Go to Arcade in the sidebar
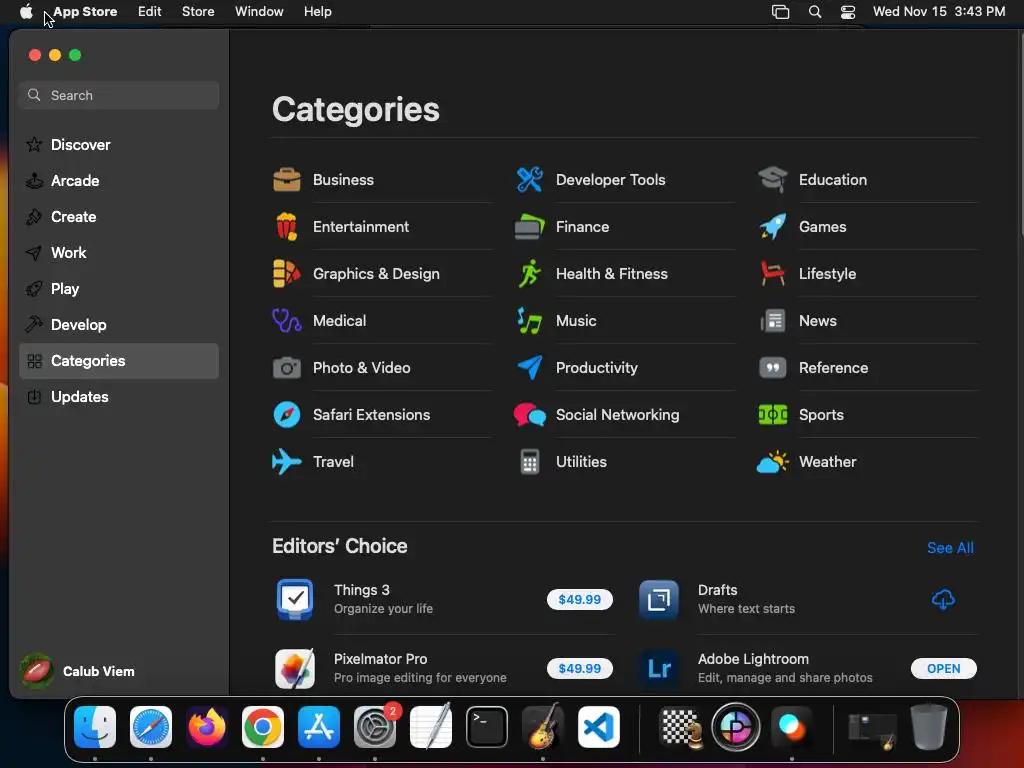This screenshot has width=1024, height=768. point(119,181)
